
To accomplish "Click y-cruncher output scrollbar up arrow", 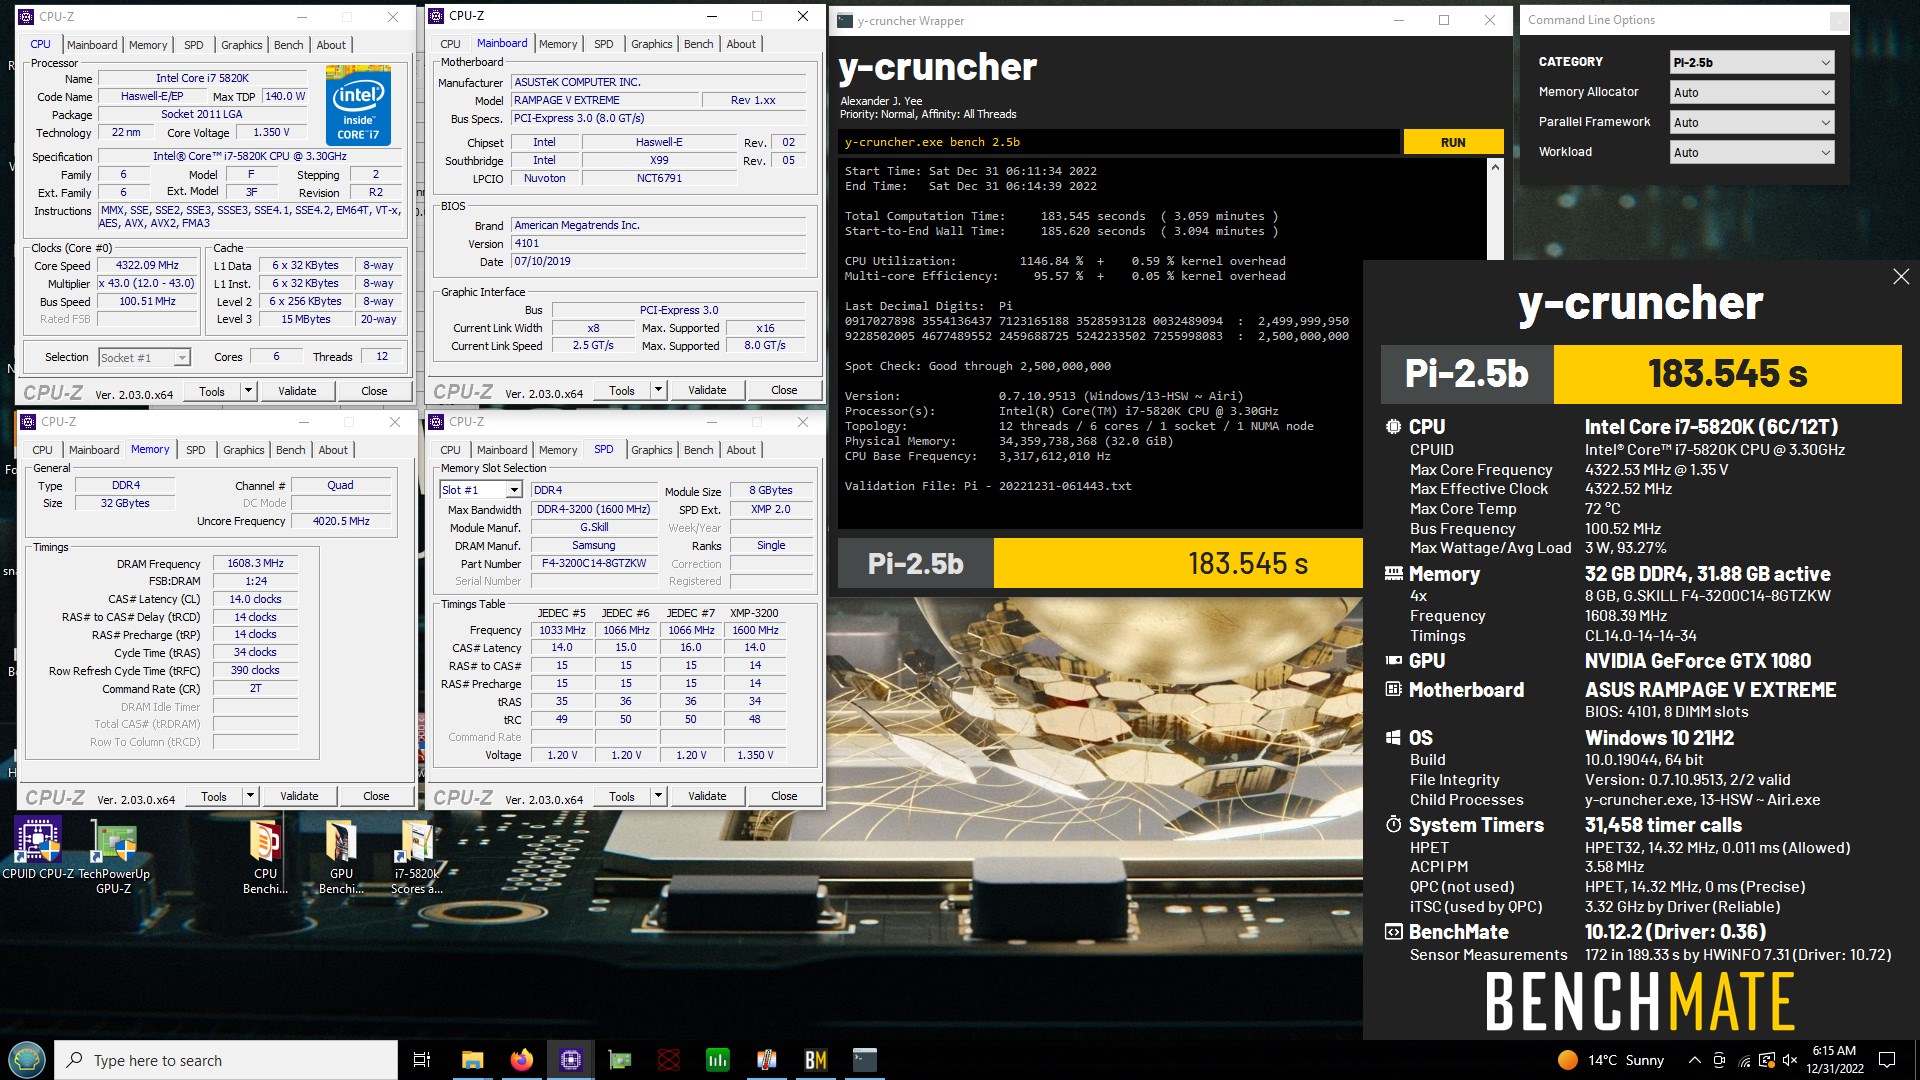I will pyautogui.click(x=1495, y=168).
